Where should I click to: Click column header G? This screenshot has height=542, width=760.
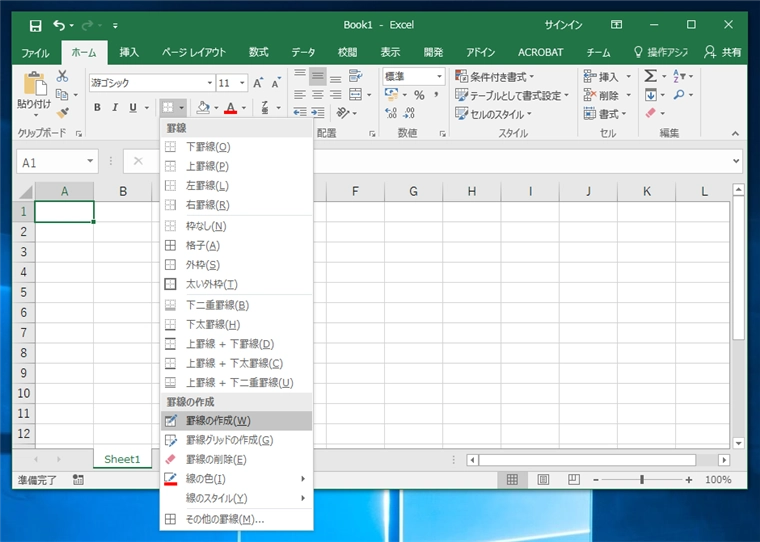(413, 191)
